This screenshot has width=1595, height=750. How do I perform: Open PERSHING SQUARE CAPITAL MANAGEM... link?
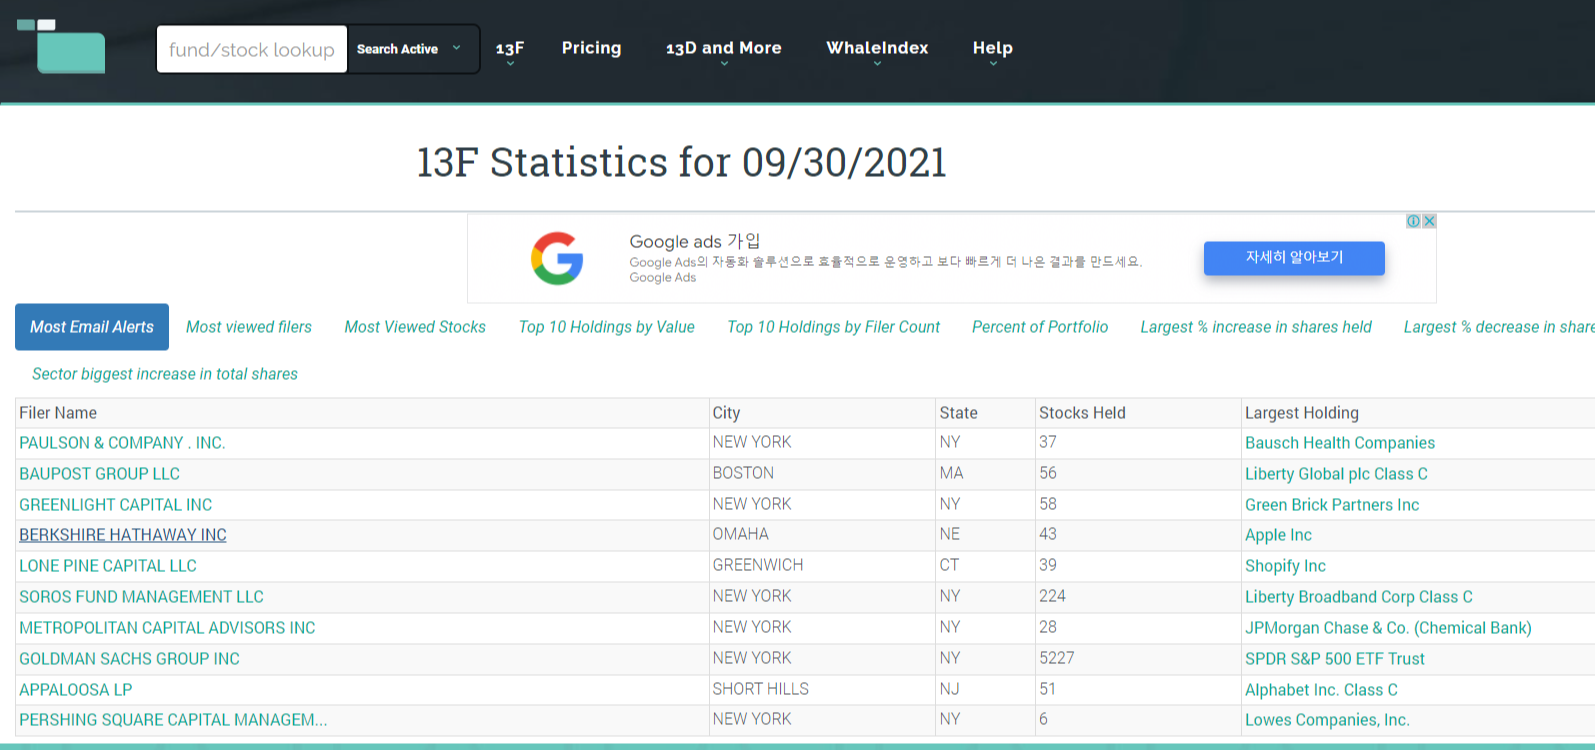(173, 720)
